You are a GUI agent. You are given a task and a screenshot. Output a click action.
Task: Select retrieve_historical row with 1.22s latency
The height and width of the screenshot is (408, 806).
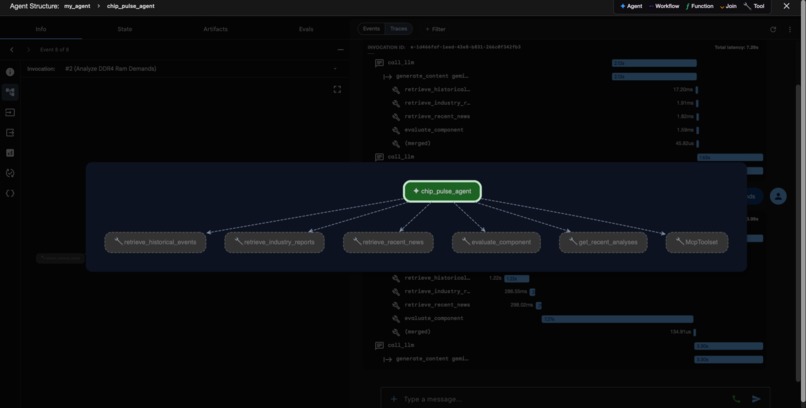564,278
